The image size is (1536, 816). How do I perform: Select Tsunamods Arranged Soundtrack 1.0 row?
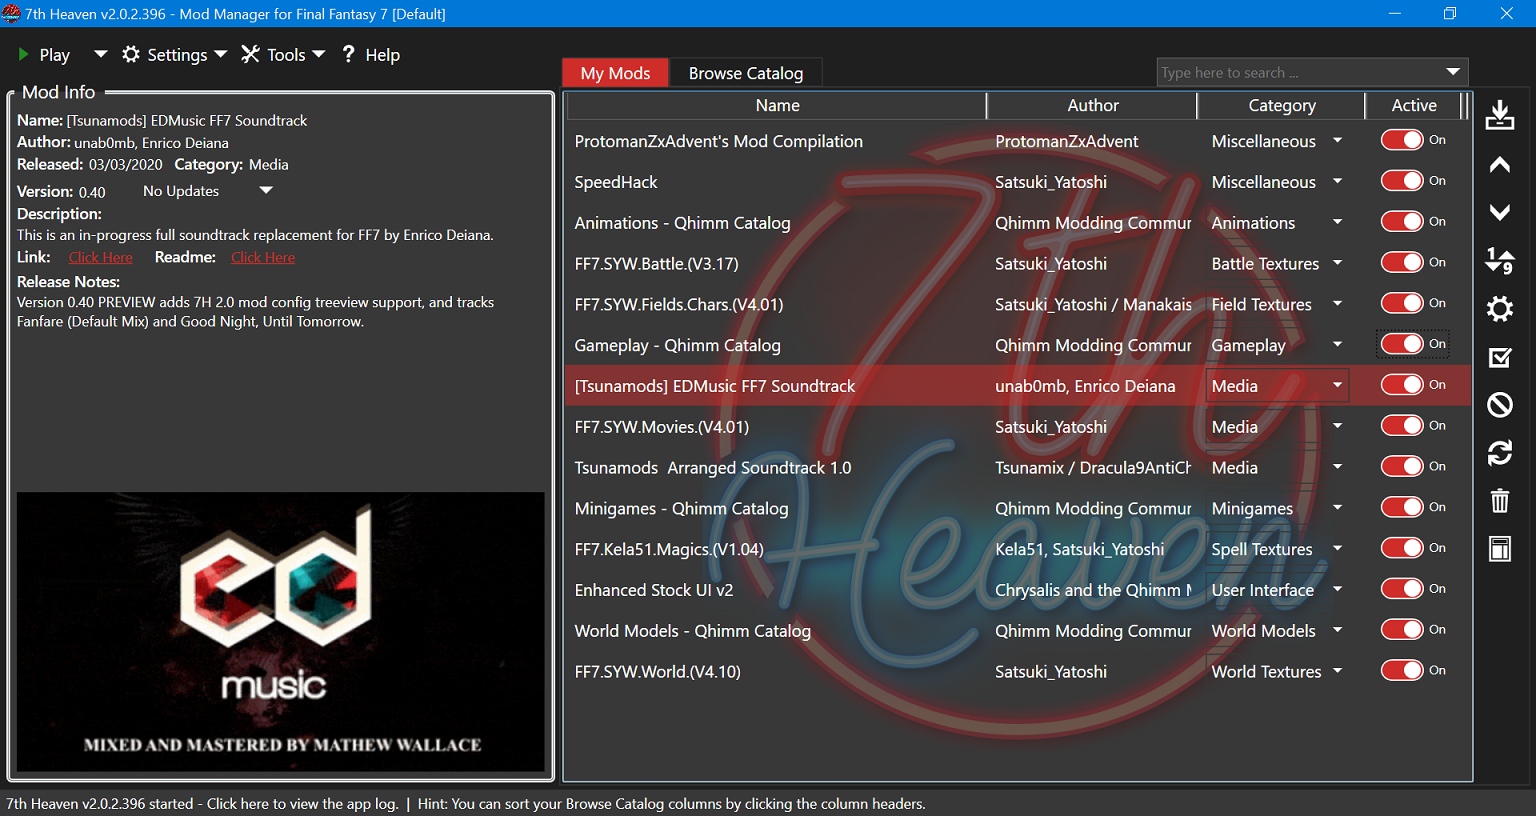[1018, 467]
